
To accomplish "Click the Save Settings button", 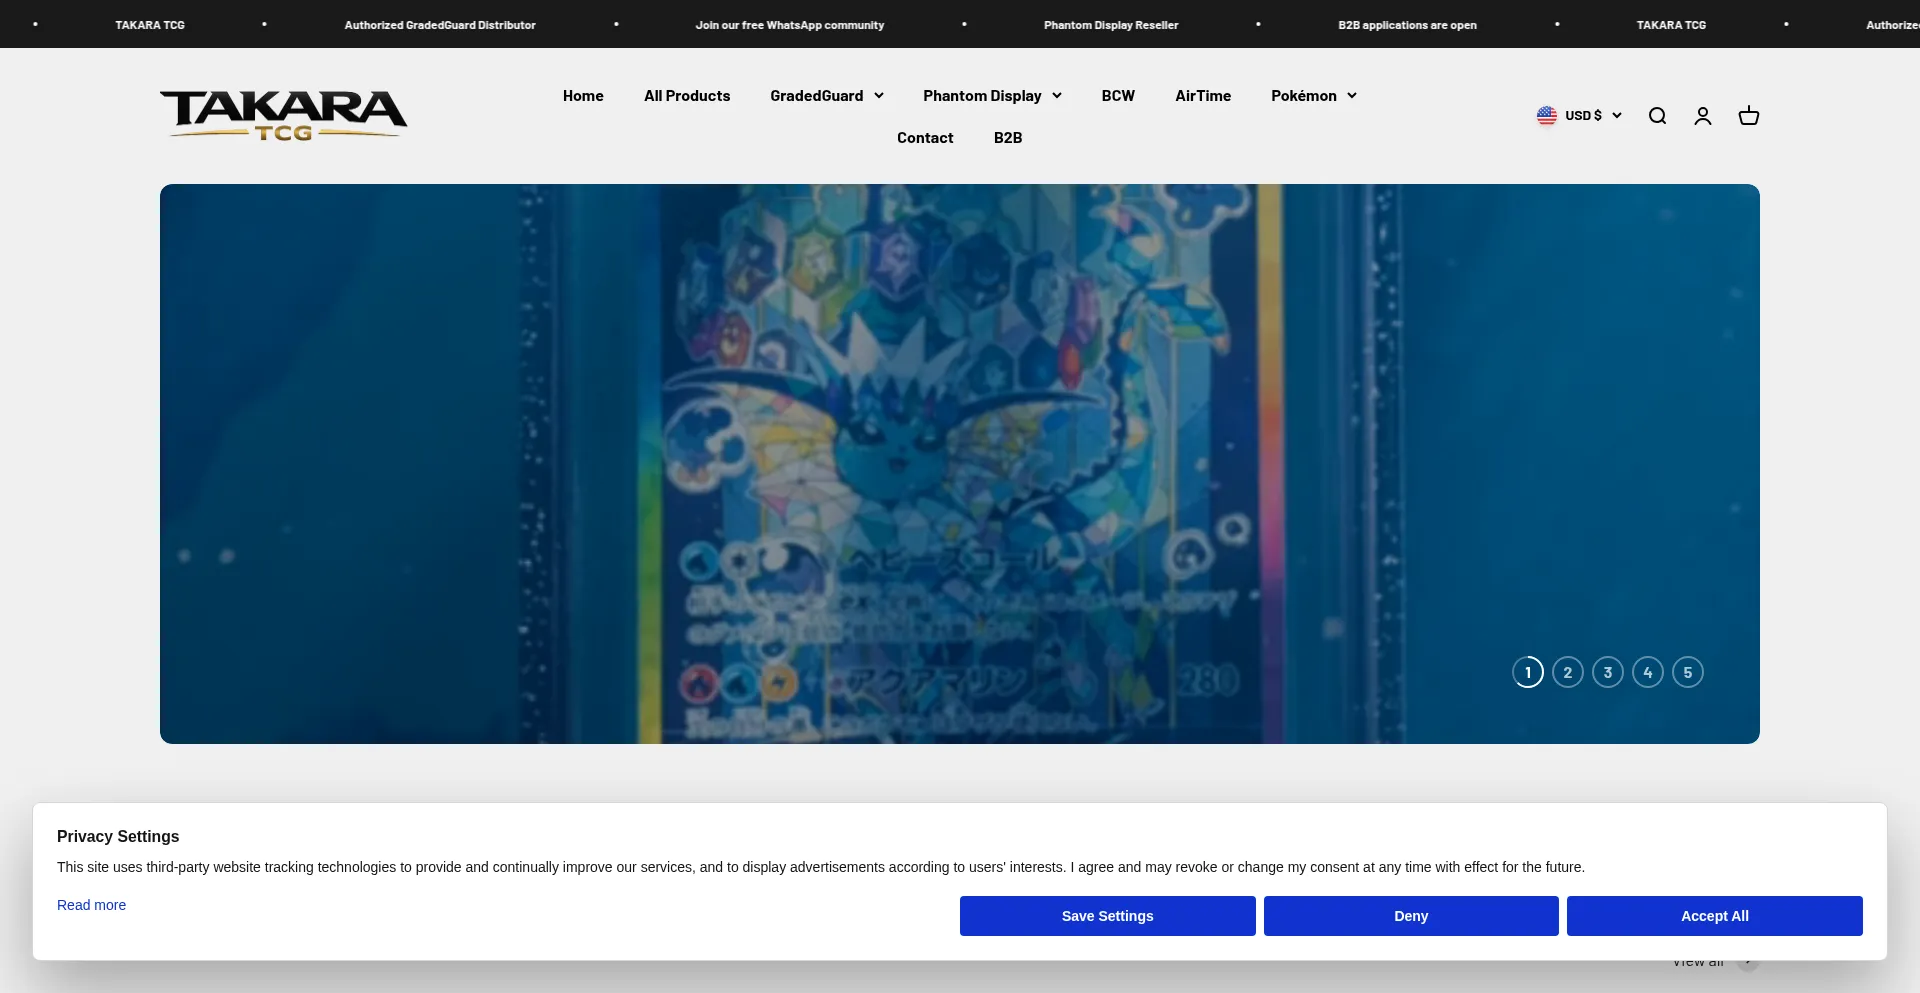I will coord(1108,916).
